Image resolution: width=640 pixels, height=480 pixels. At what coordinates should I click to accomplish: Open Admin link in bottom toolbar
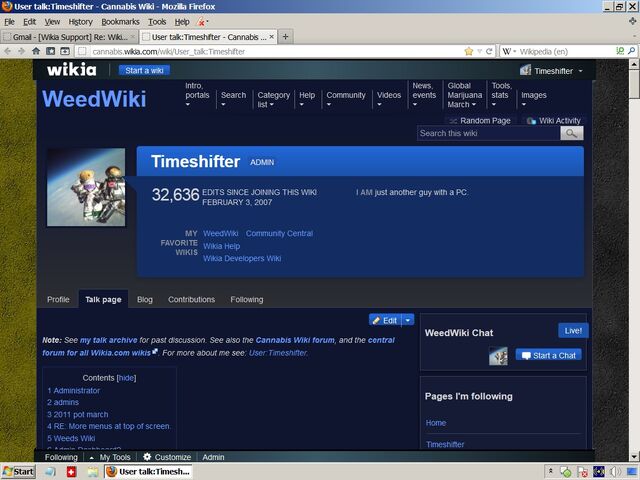[213, 457]
